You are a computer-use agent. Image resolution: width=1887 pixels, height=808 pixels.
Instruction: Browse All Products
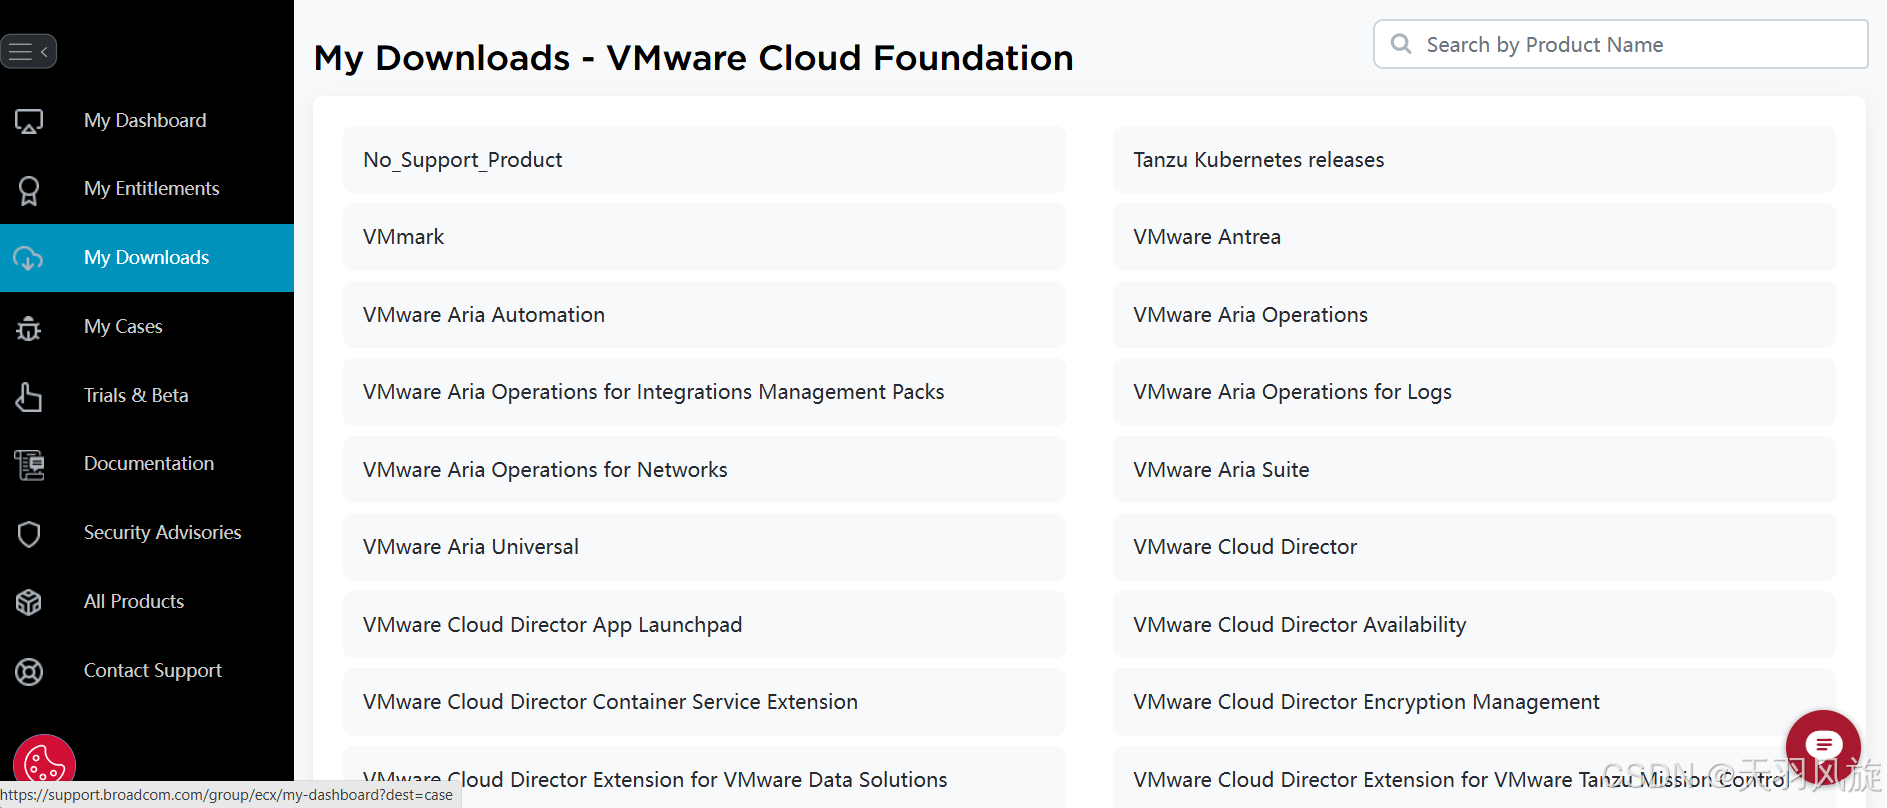point(147,602)
